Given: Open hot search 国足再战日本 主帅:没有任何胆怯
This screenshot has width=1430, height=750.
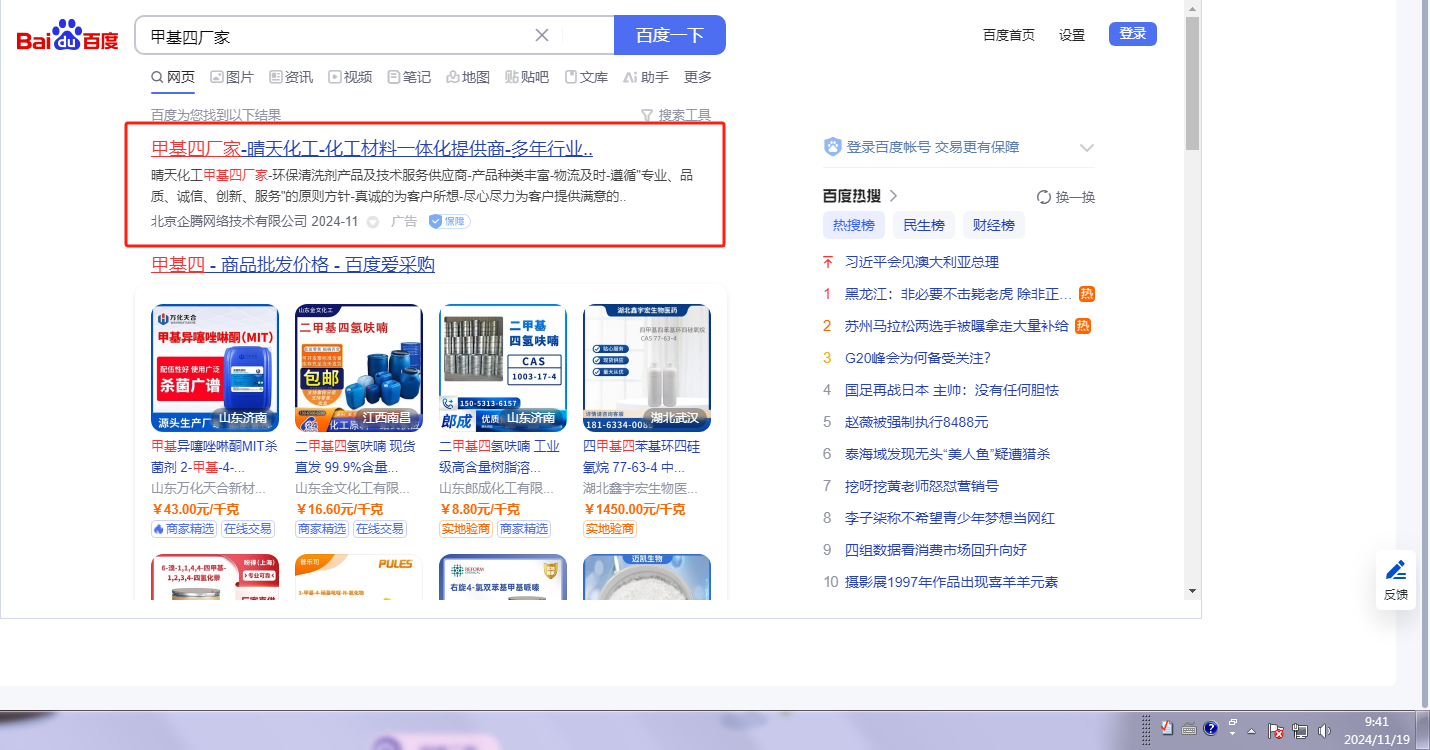Looking at the screenshot, I should tap(952, 390).
